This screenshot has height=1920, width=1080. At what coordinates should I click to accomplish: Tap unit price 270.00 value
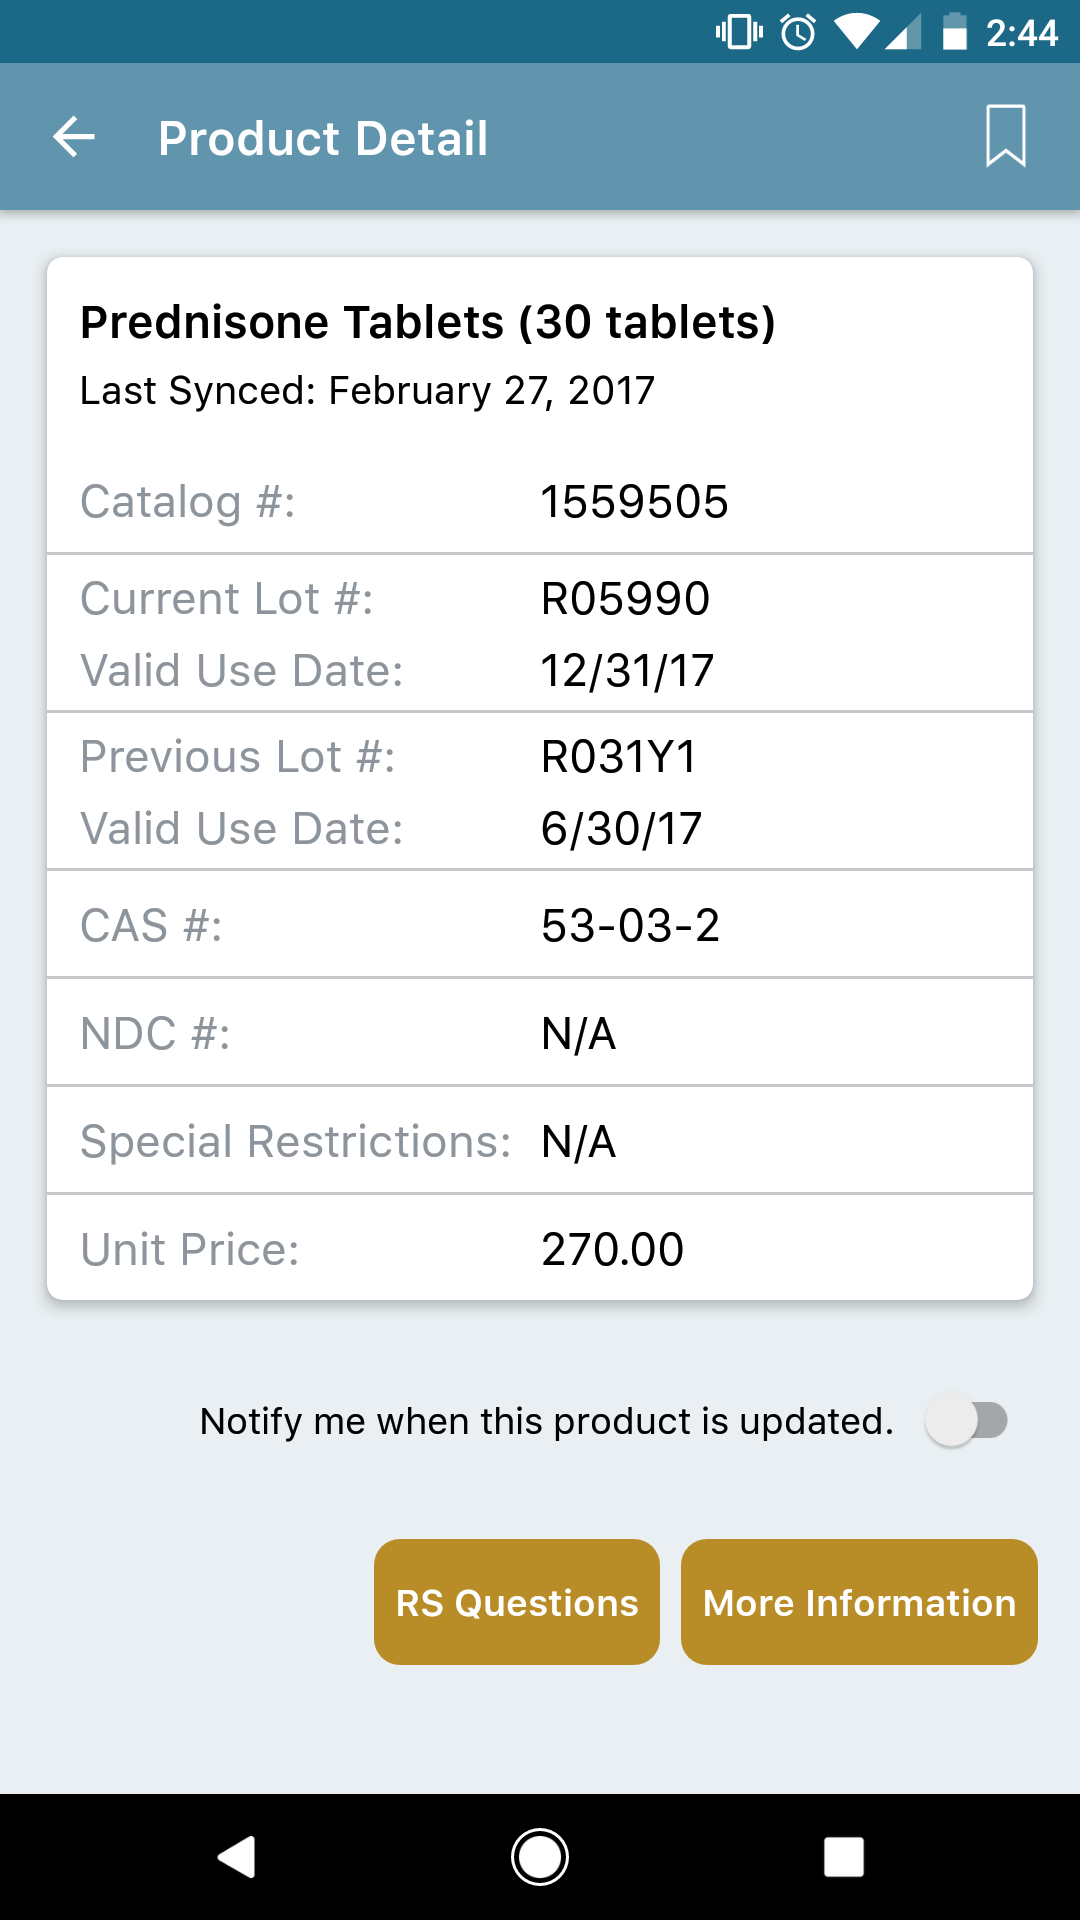point(612,1250)
